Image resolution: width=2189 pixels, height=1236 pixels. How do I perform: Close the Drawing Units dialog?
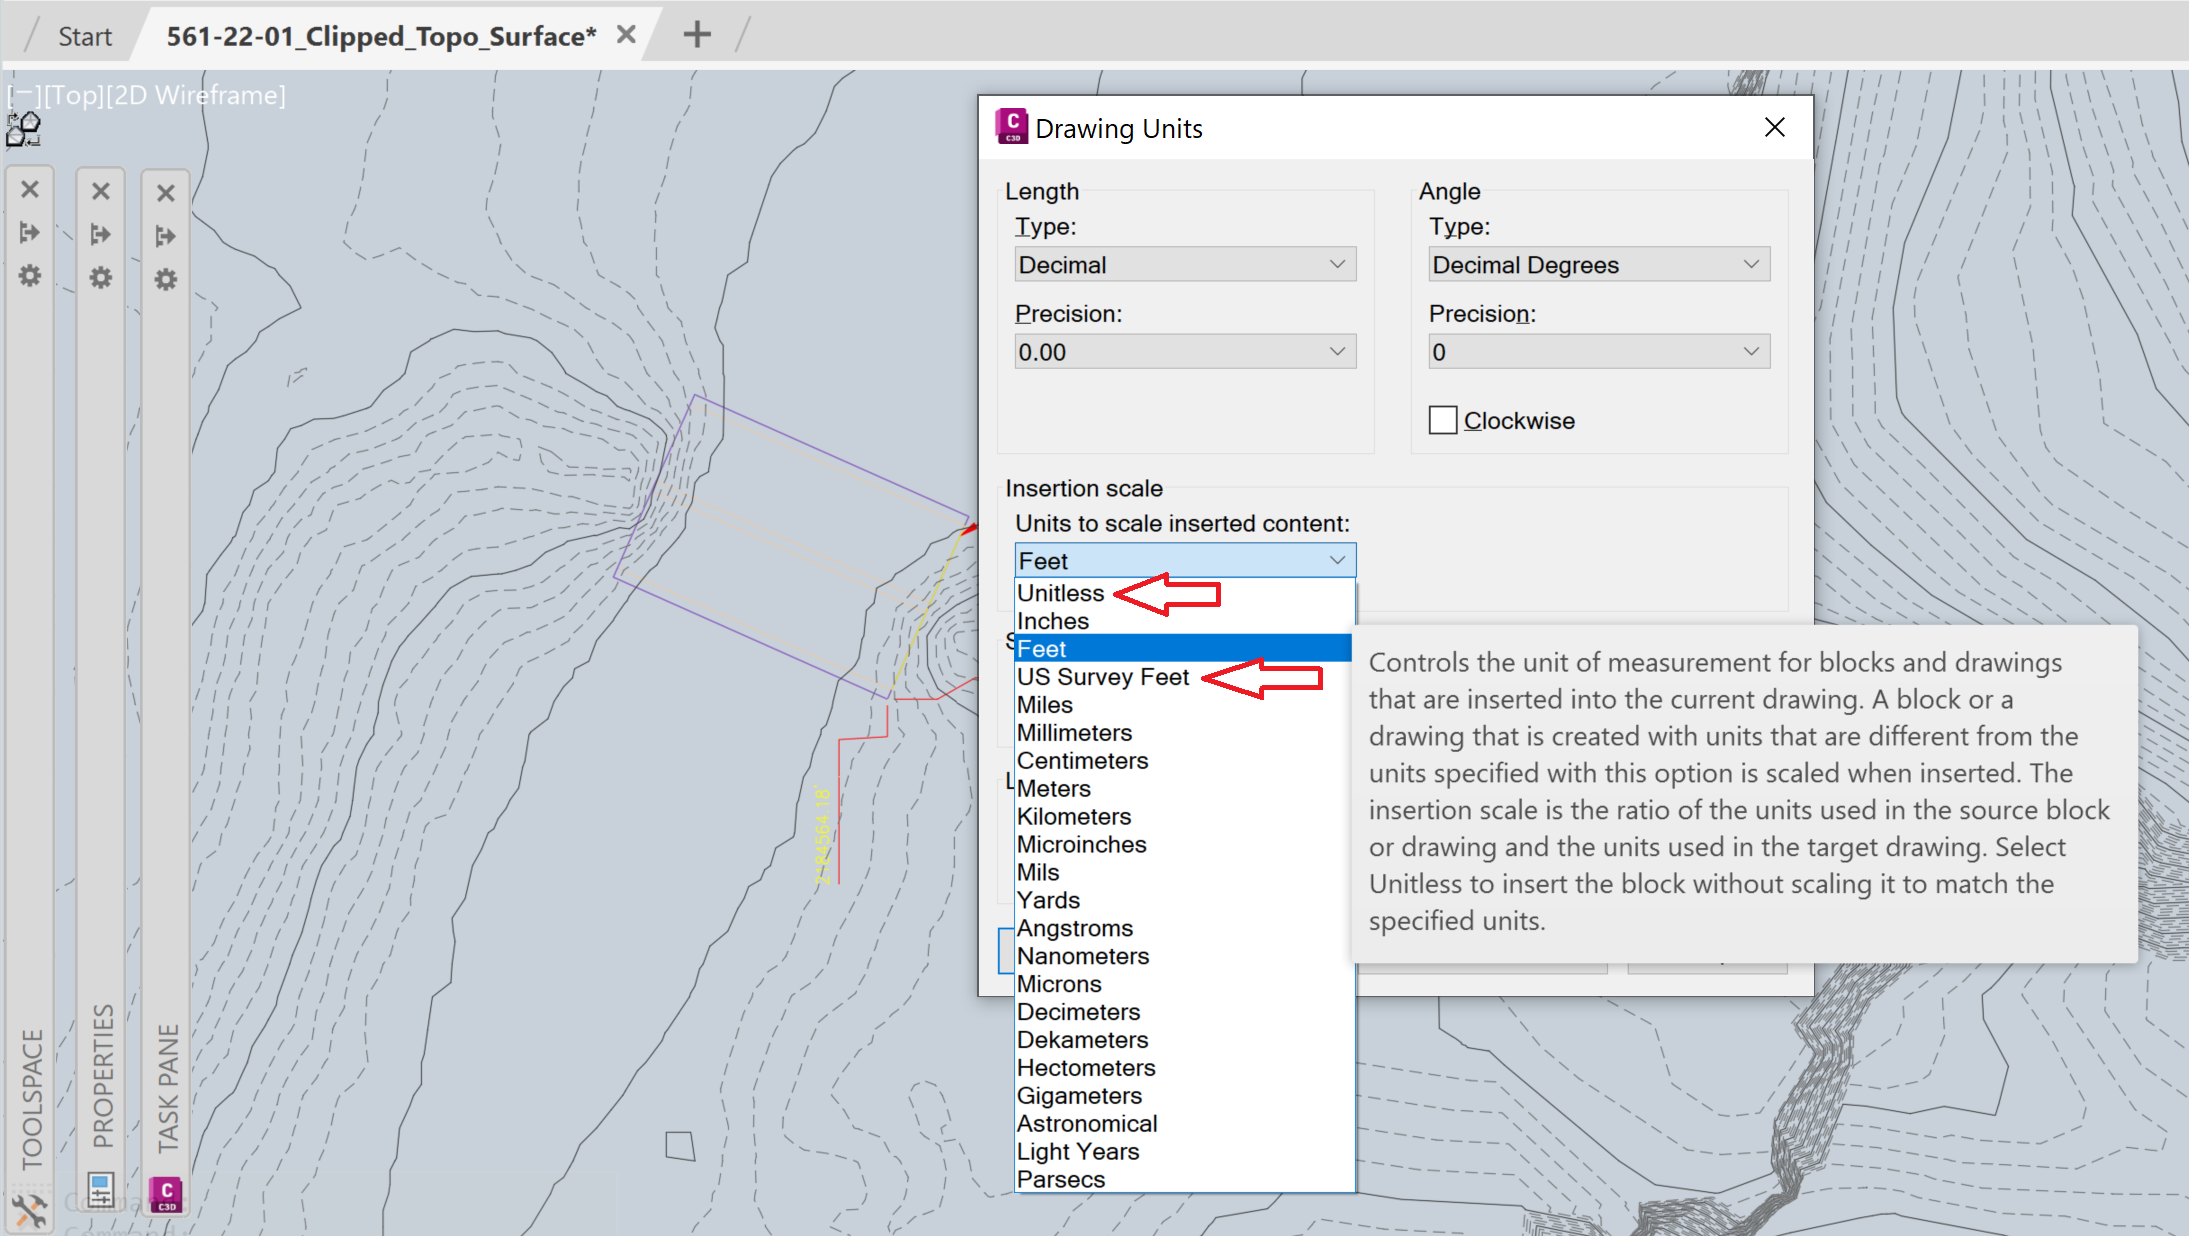point(1774,127)
